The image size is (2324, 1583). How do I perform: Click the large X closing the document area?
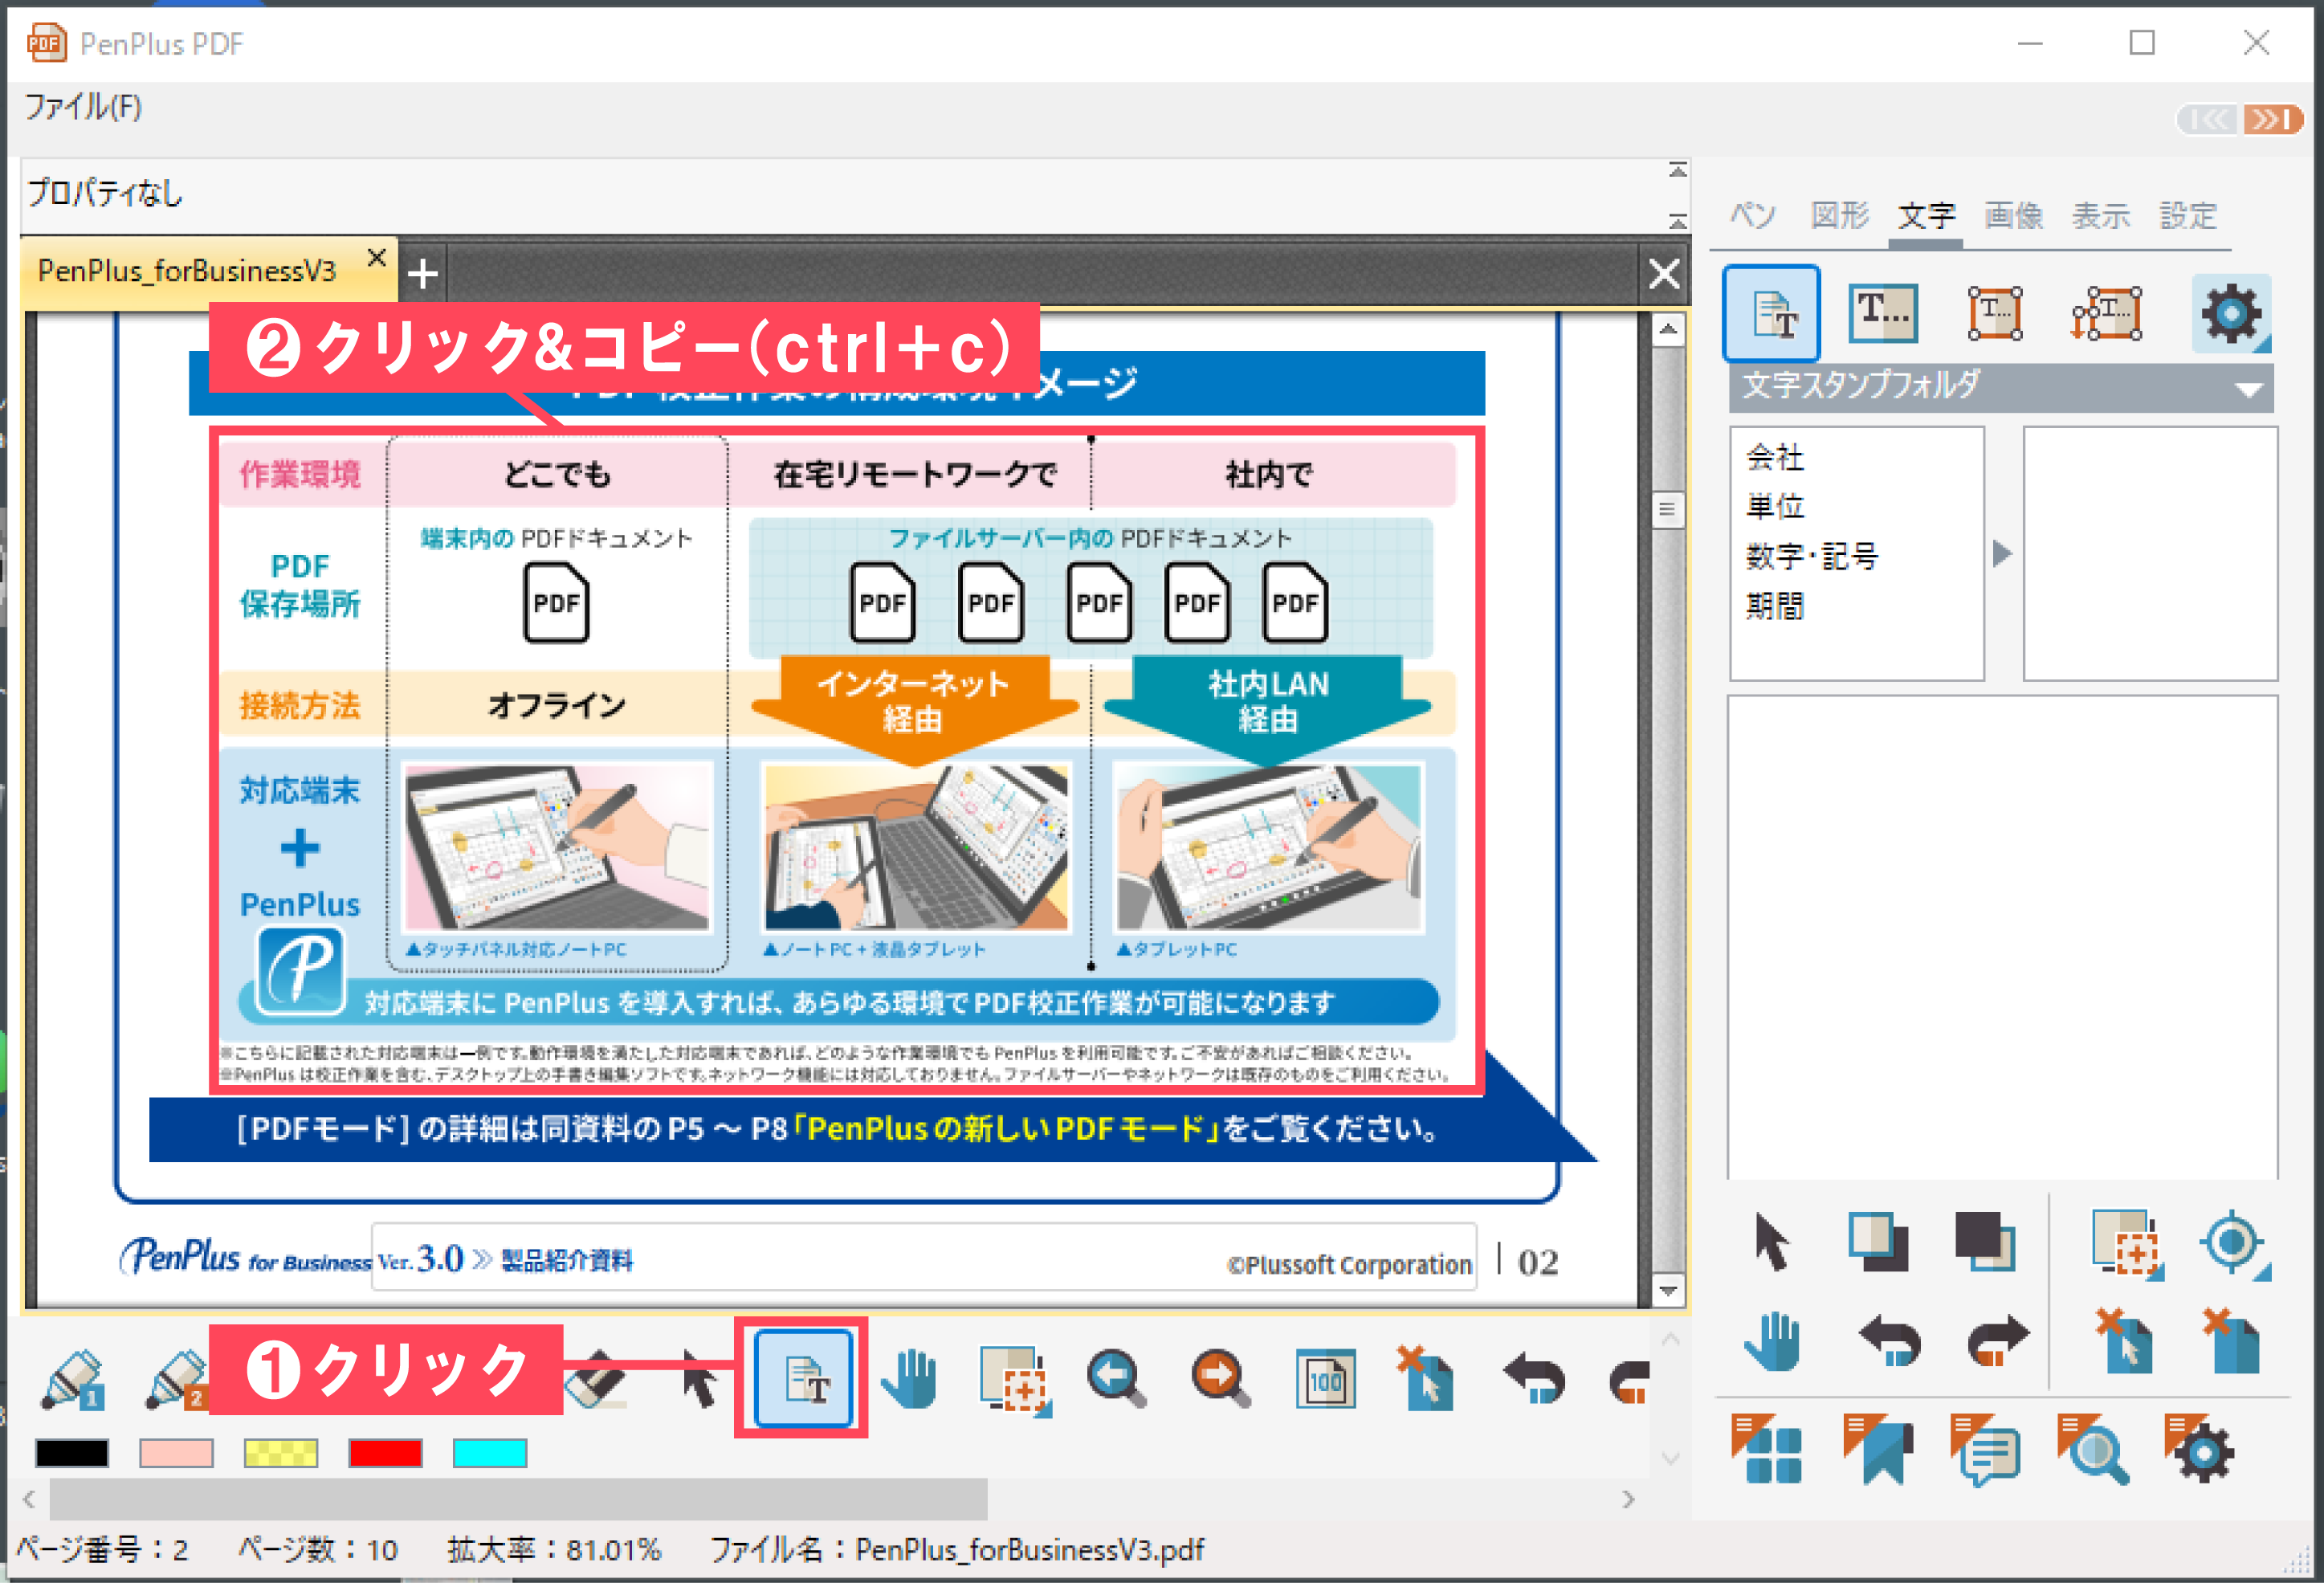coord(1664,273)
